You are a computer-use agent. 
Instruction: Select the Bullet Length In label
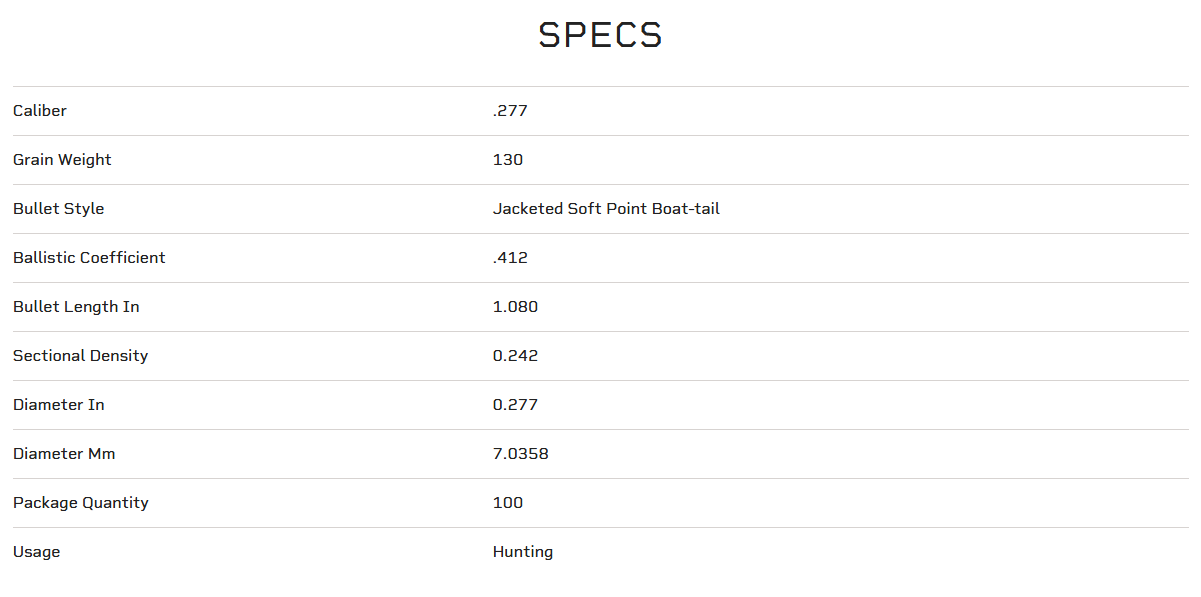click(76, 307)
